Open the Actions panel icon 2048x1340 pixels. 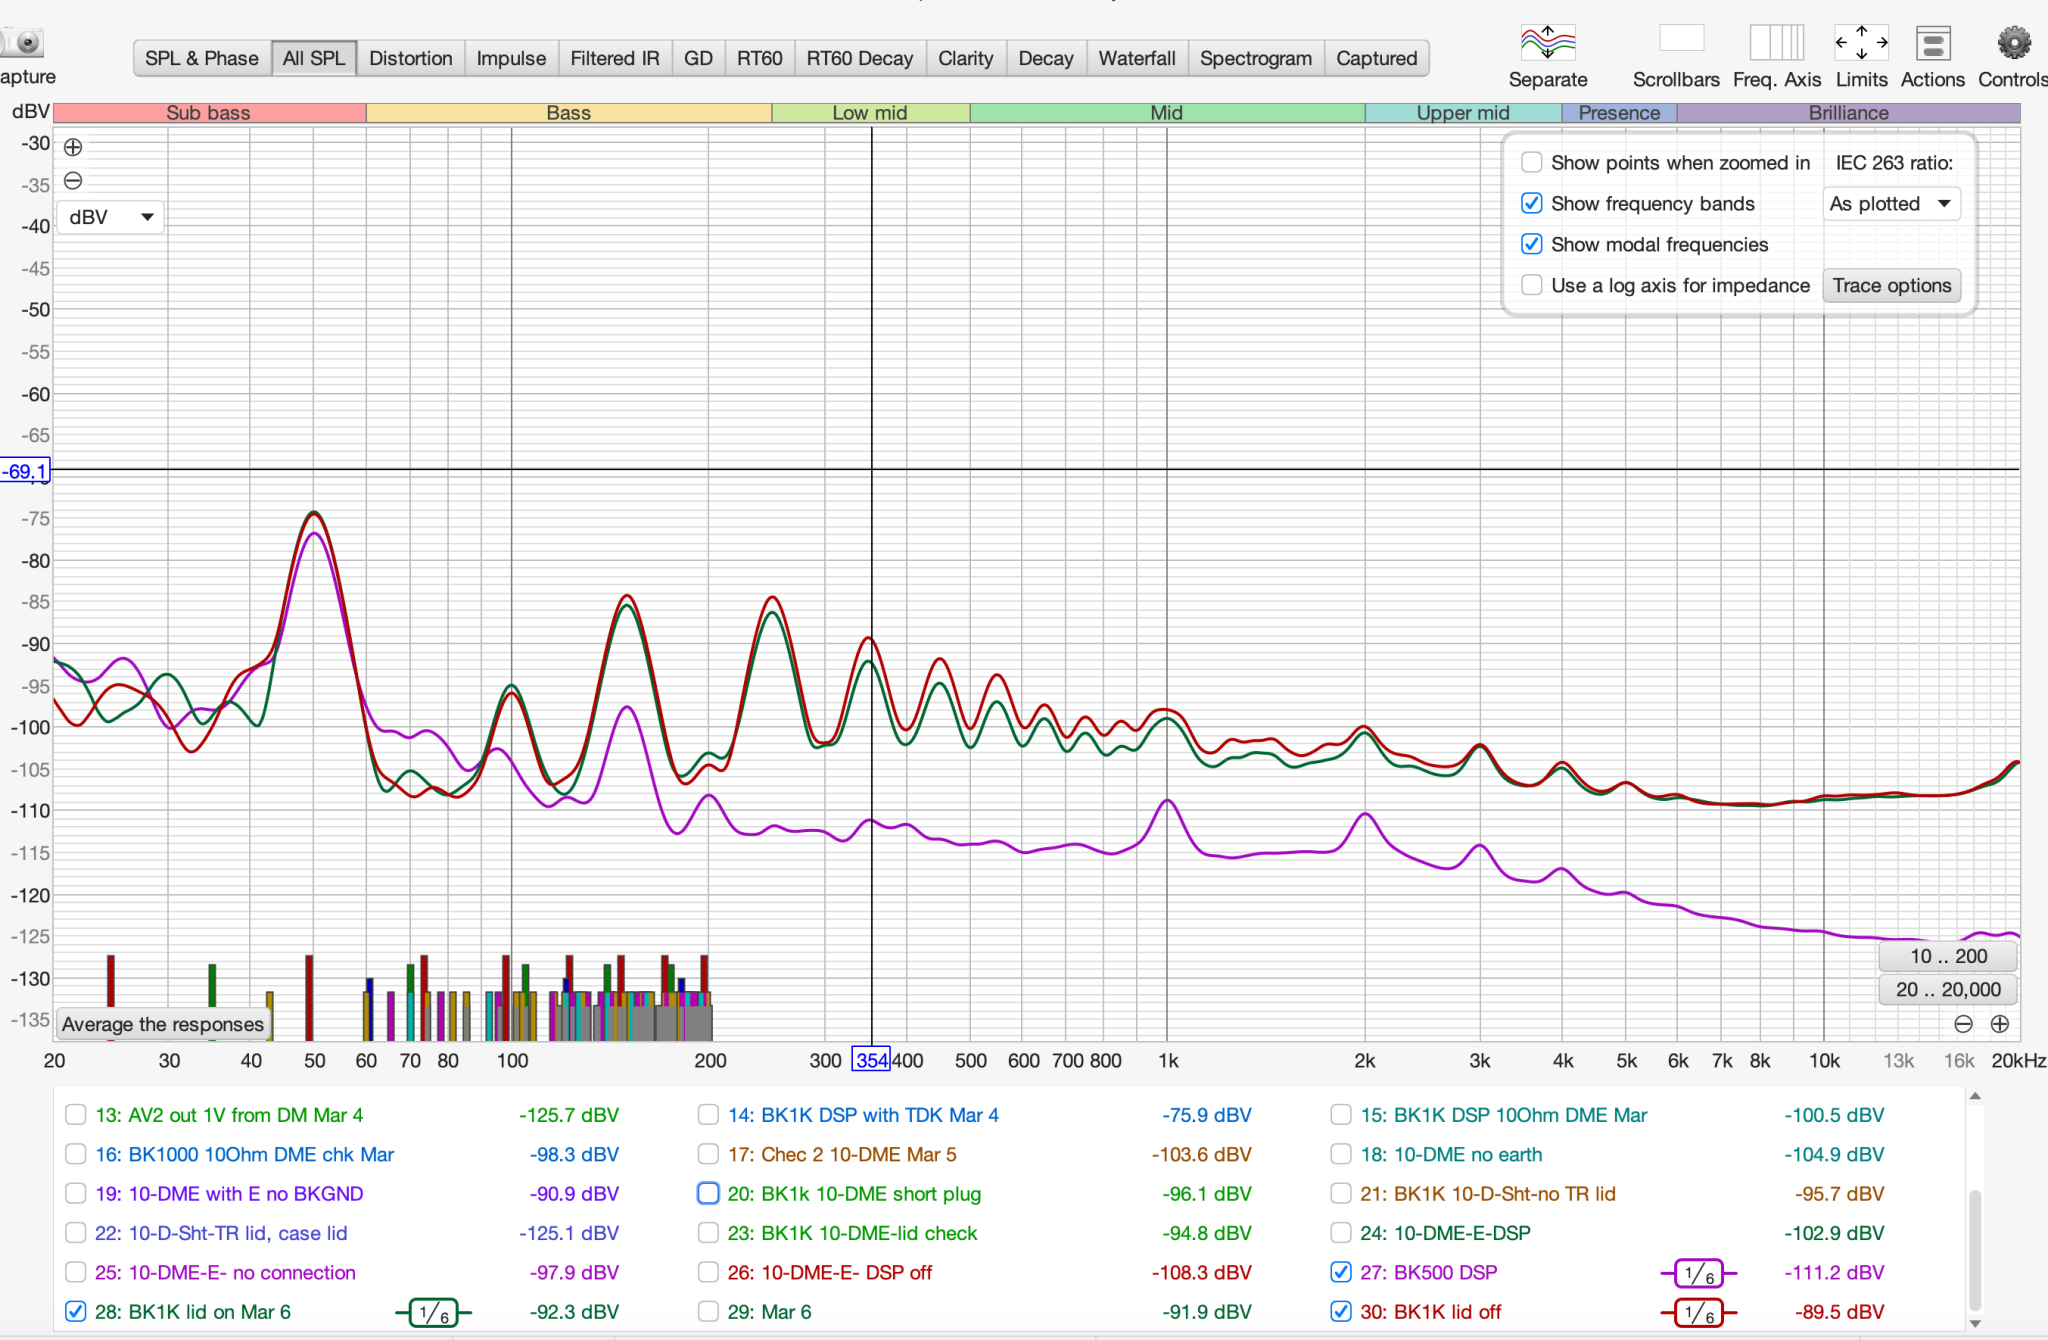click(1933, 43)
